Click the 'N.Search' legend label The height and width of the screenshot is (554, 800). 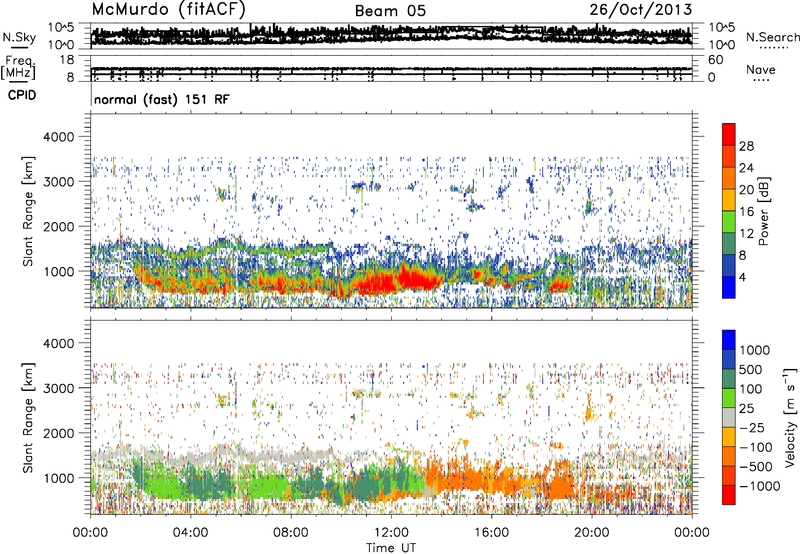[772, 37]
